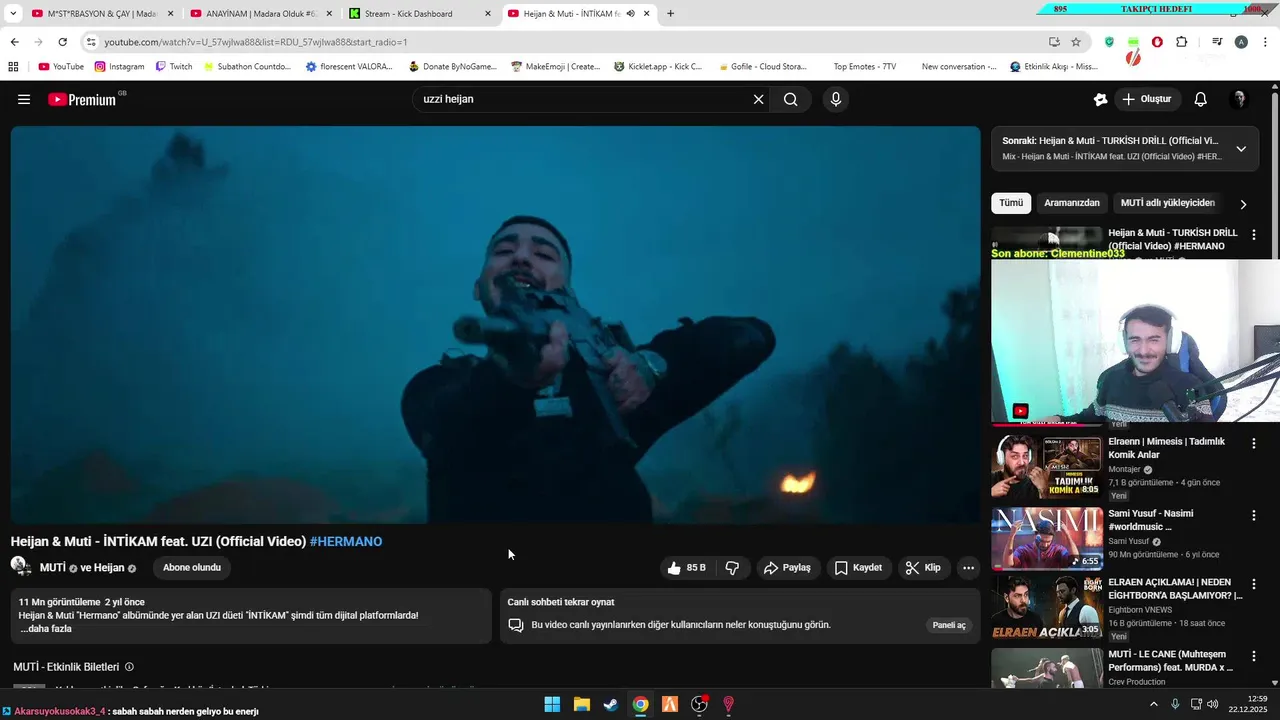
Task: Open the YouTube hamburger guide menu
Action: 24,99
